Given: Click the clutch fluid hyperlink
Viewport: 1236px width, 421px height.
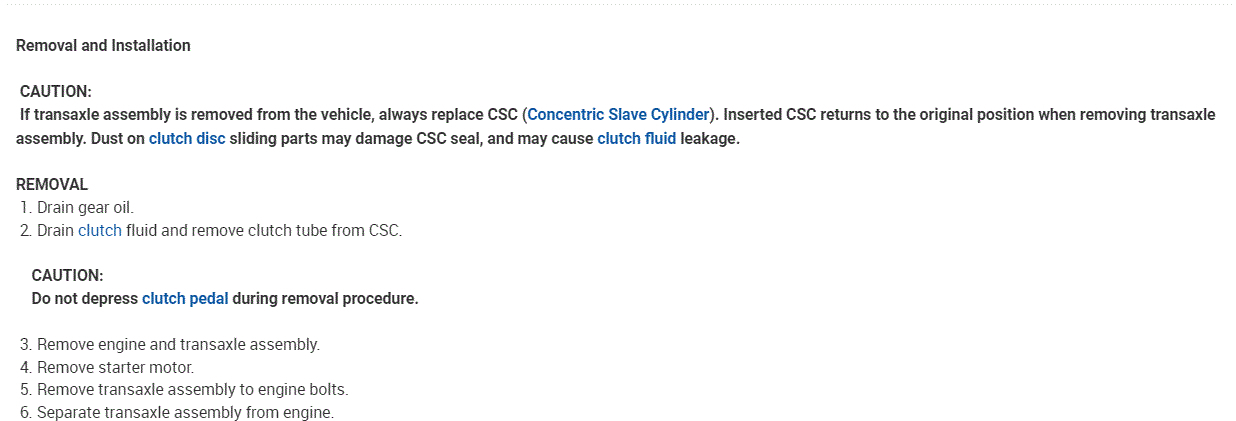Looking at the screenshot, I should [x=636, y=138].
